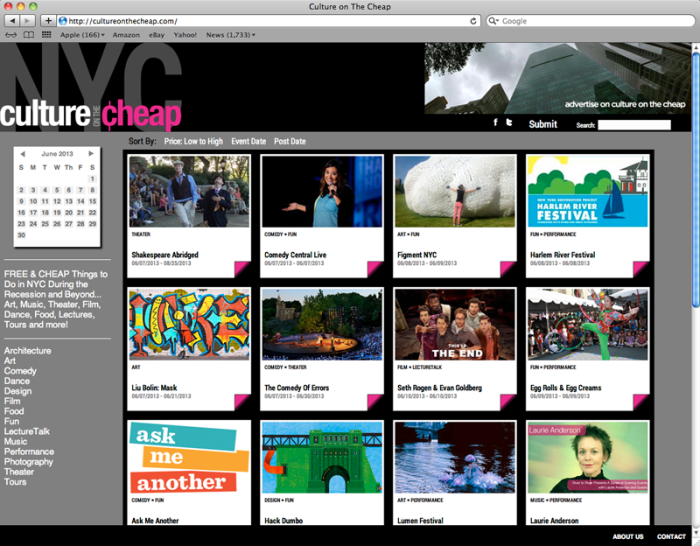Click pink corner on Comedy Central Live card

(375, 269)
